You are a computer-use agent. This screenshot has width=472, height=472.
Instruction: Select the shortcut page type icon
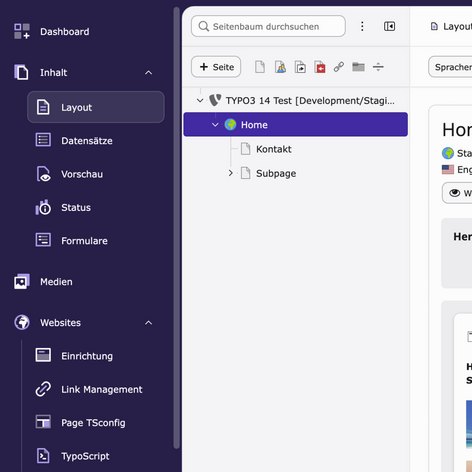coord(300,67)
